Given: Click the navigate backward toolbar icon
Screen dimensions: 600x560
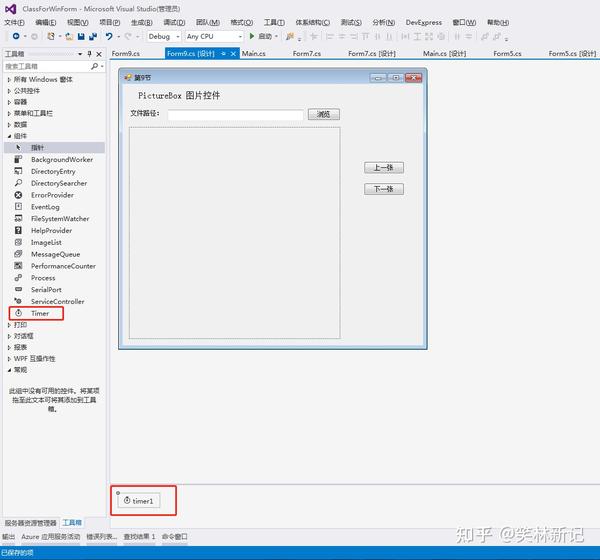Looking at the screenshot, I should (16, 36).
